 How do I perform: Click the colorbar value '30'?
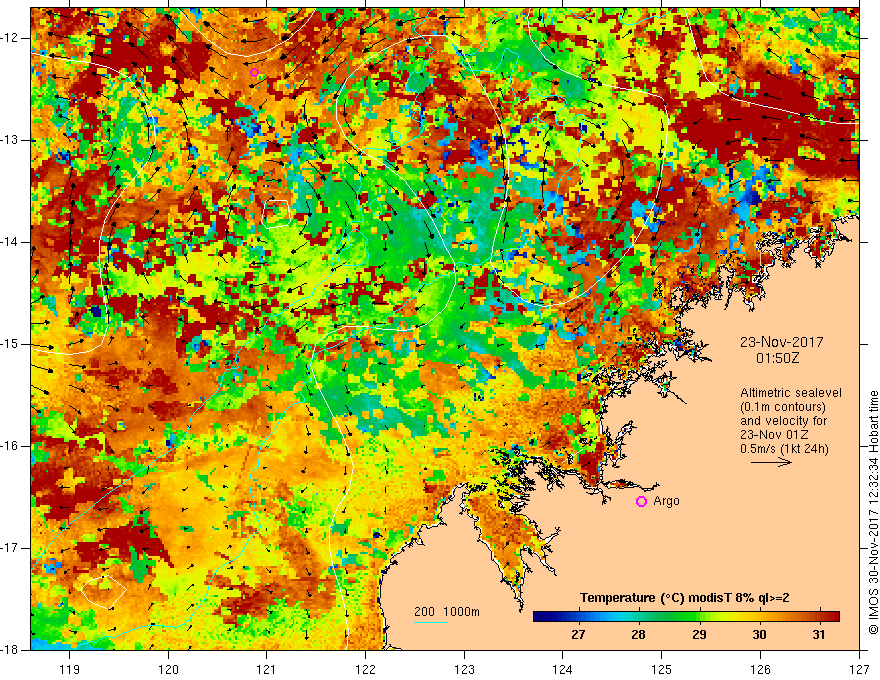[759, 635]
